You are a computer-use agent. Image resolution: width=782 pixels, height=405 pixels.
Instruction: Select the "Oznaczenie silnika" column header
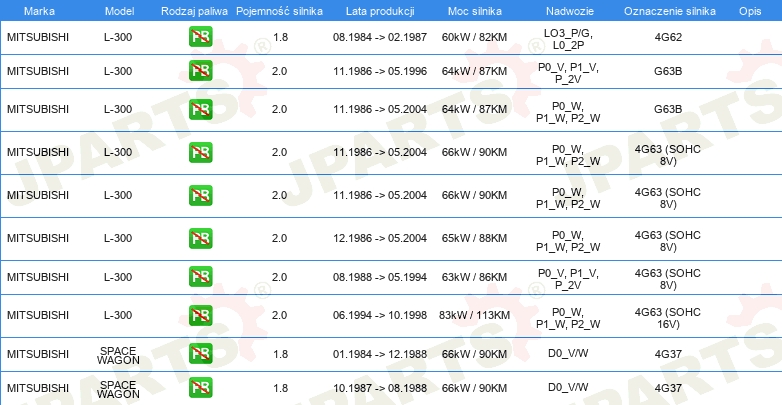click(670, 11)
